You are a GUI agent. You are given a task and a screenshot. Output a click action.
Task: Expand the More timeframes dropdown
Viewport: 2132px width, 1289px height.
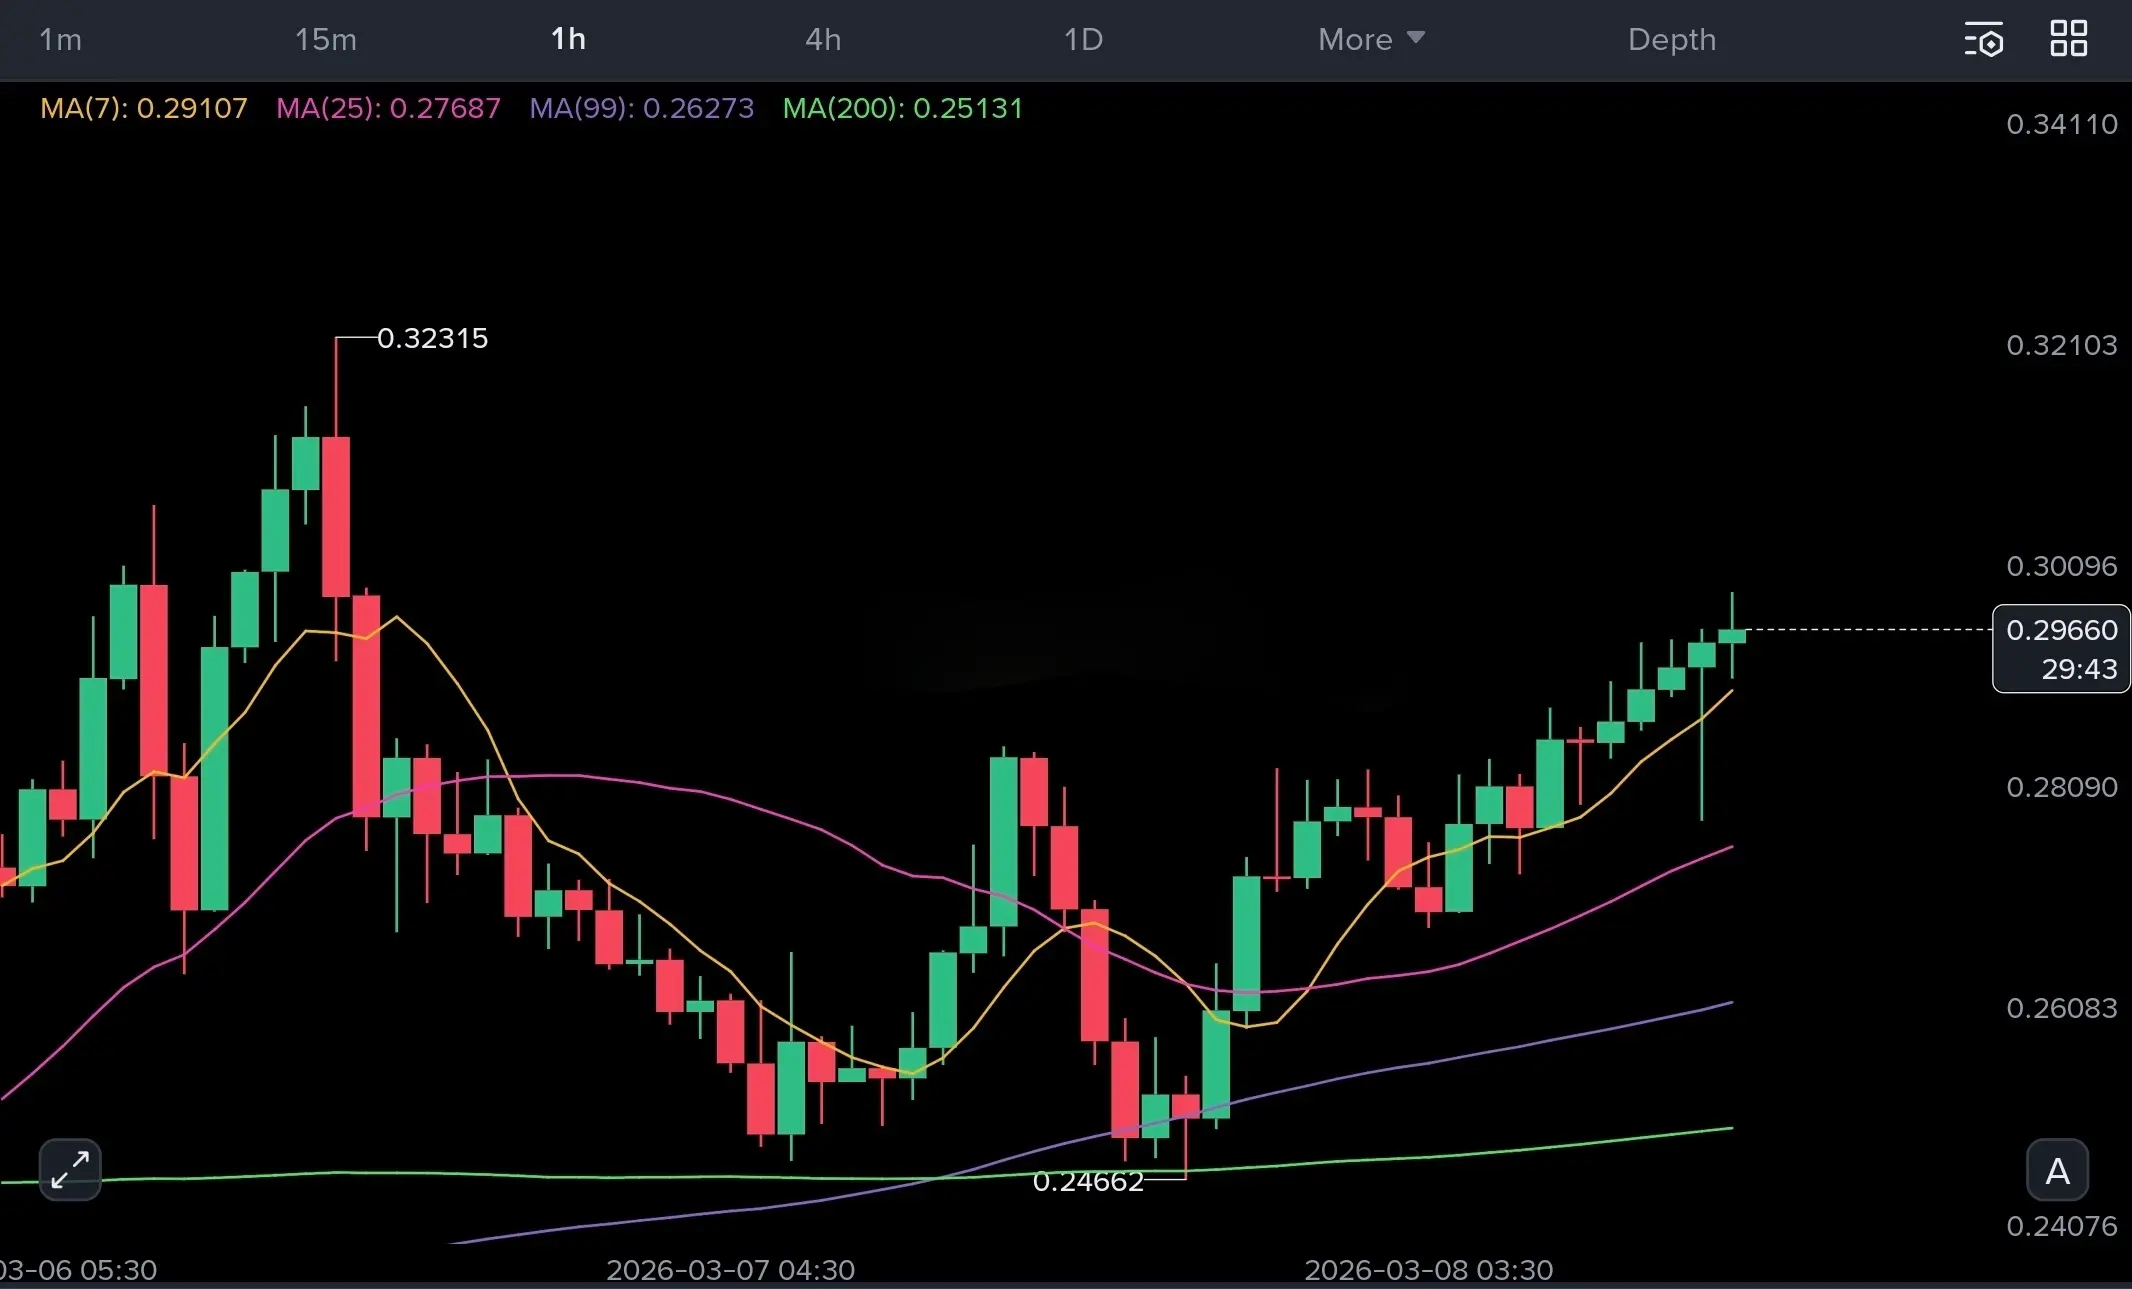pyautogui.click(x=1355, y=40)
